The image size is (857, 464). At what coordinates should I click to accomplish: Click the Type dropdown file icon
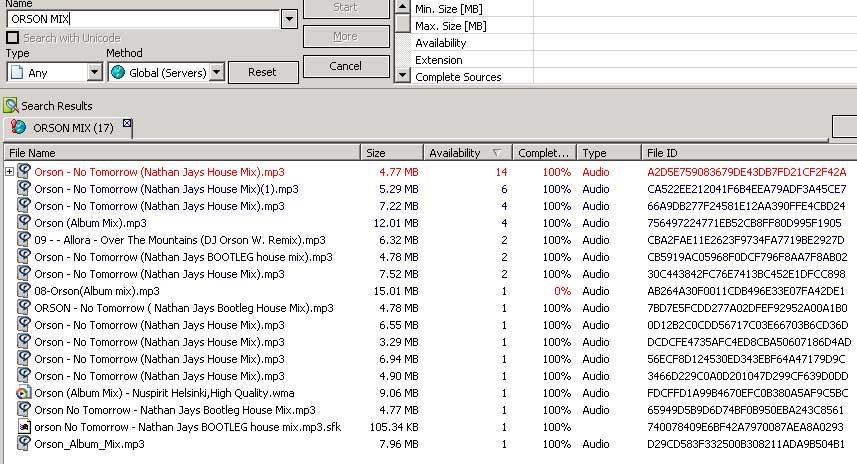17,72
